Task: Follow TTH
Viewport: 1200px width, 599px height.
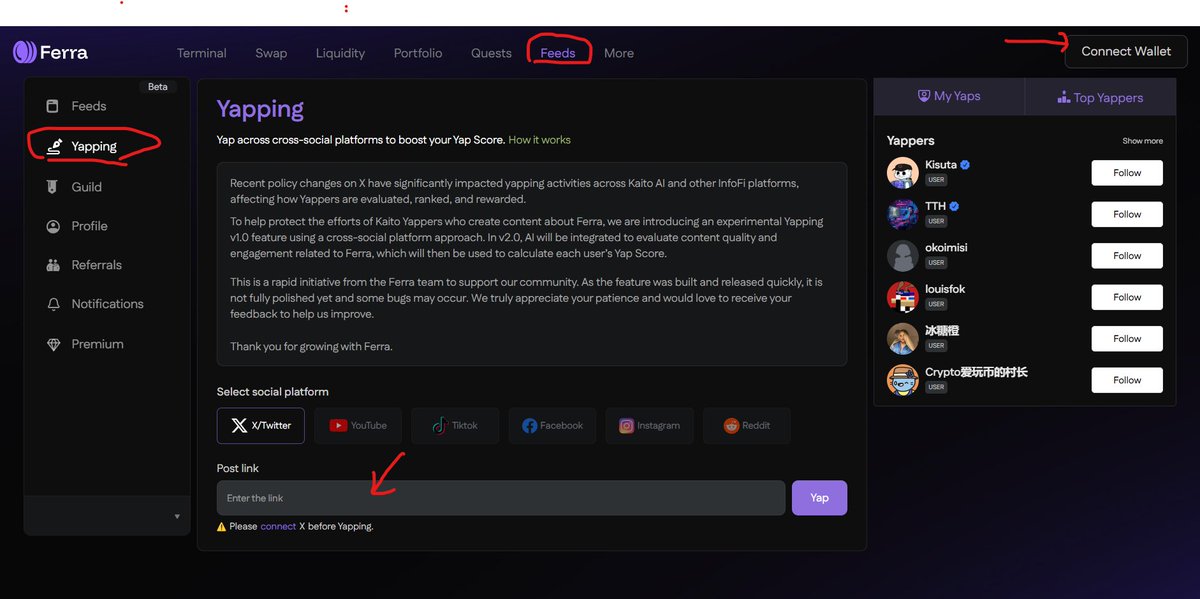Action: point(1127,214)
